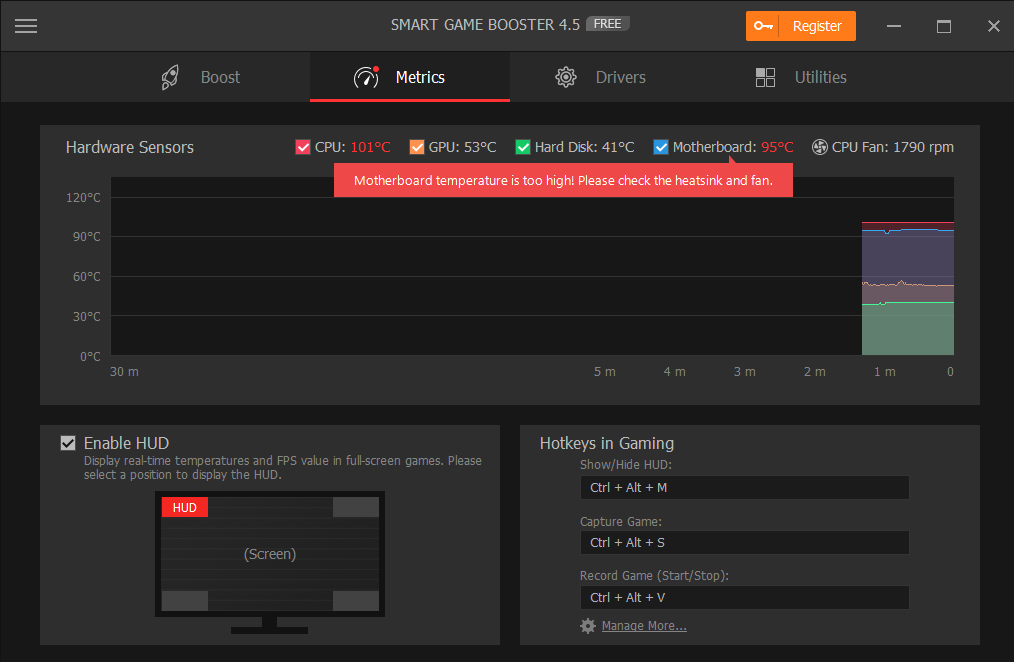Image resolution: width=1014 pixels, height=662 pixels.
Task: Select the top-left HUD position
Action: pyautogui.click(x=185, y=507)
